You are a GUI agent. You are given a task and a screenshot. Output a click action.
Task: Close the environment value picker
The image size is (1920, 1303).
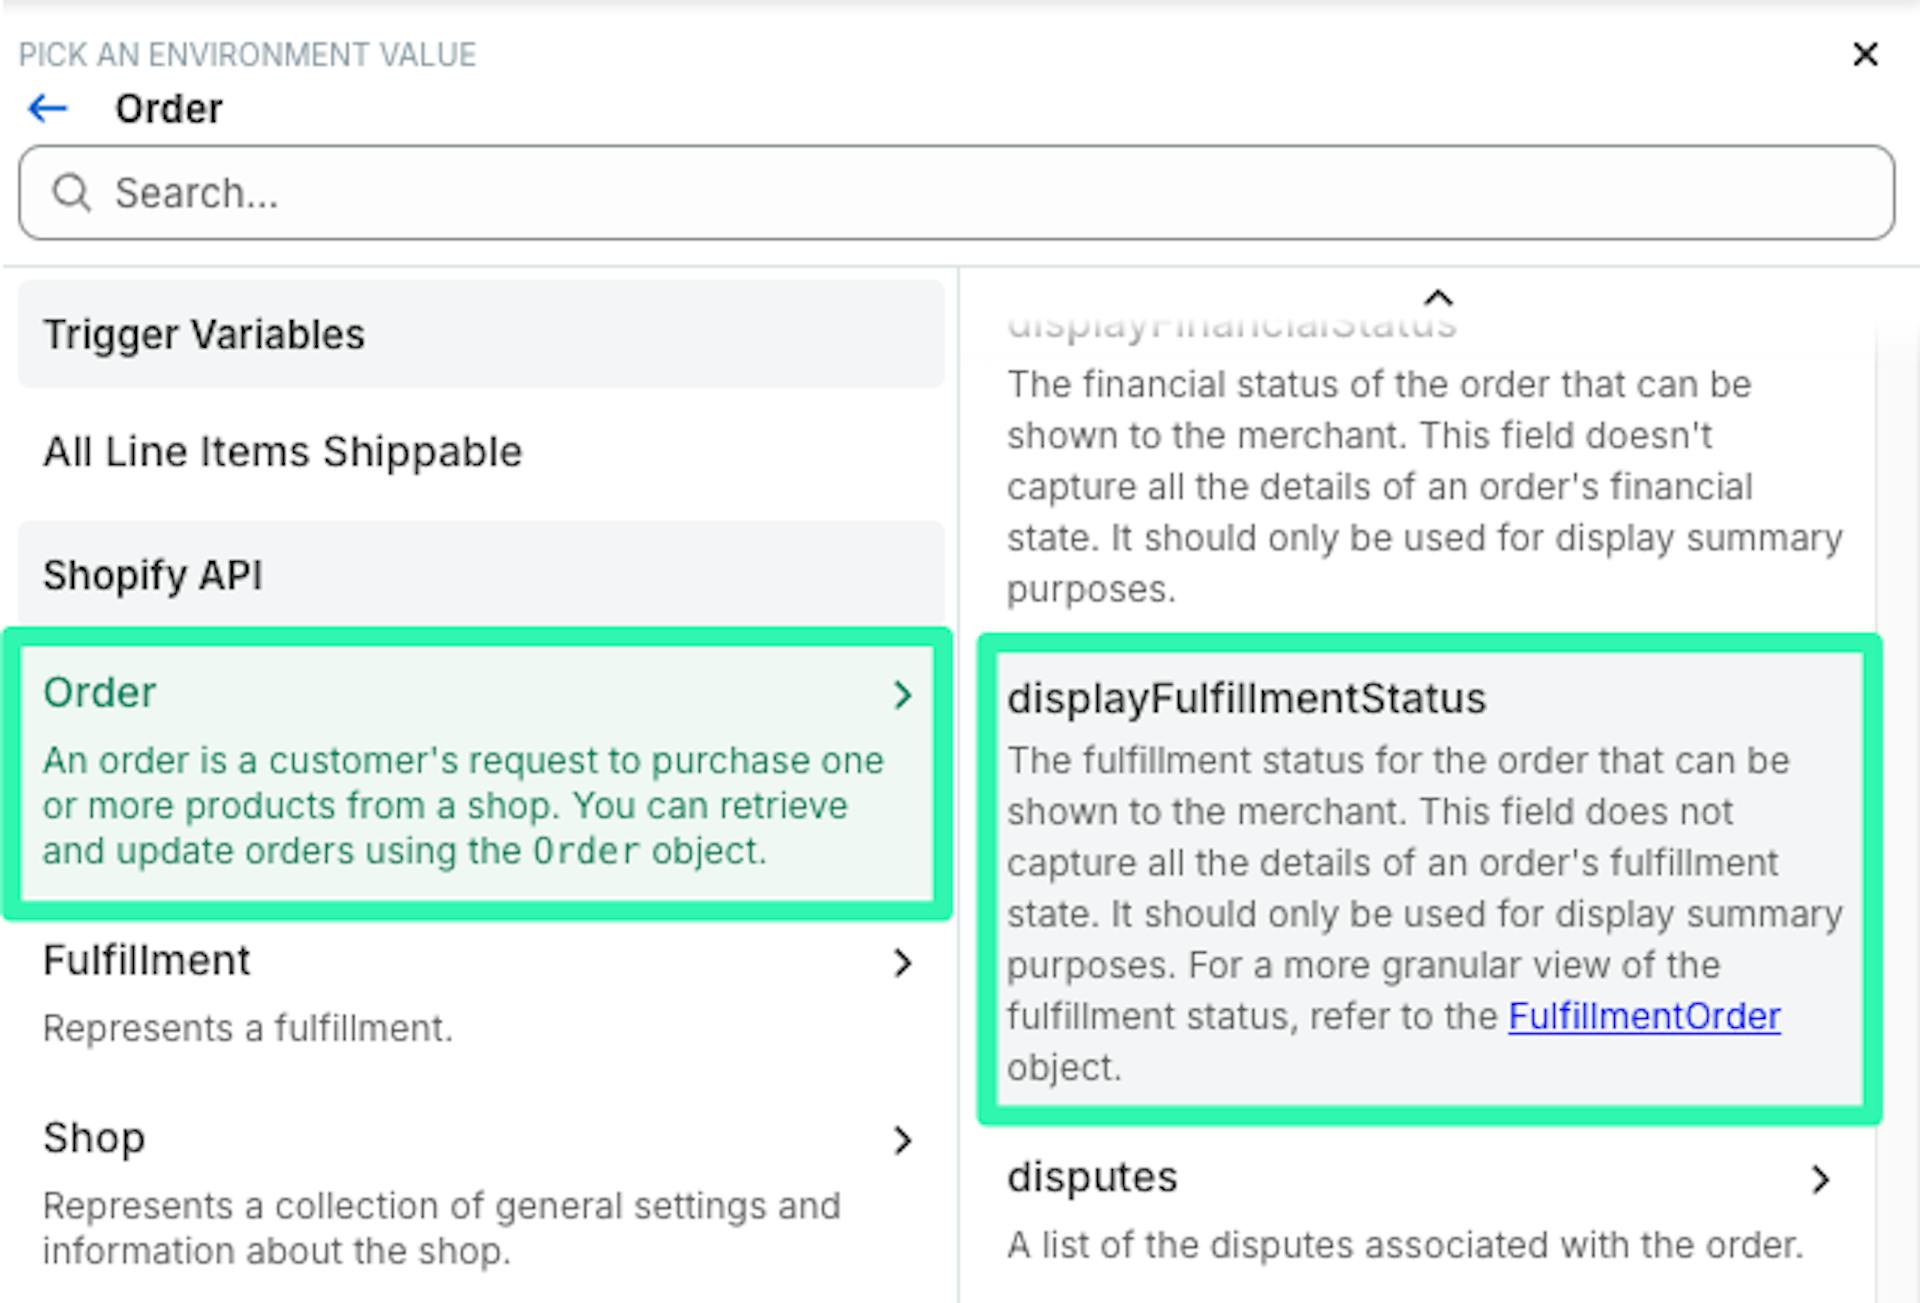1865,54
